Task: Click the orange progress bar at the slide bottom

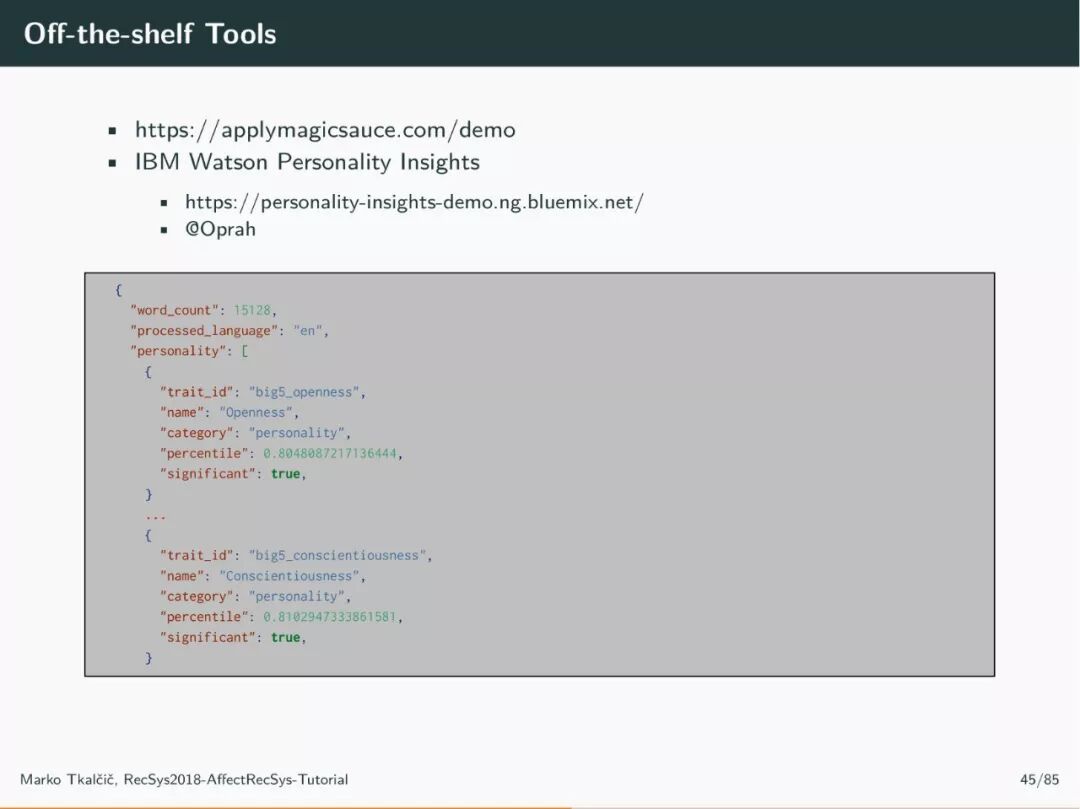Action: point(286,807)
